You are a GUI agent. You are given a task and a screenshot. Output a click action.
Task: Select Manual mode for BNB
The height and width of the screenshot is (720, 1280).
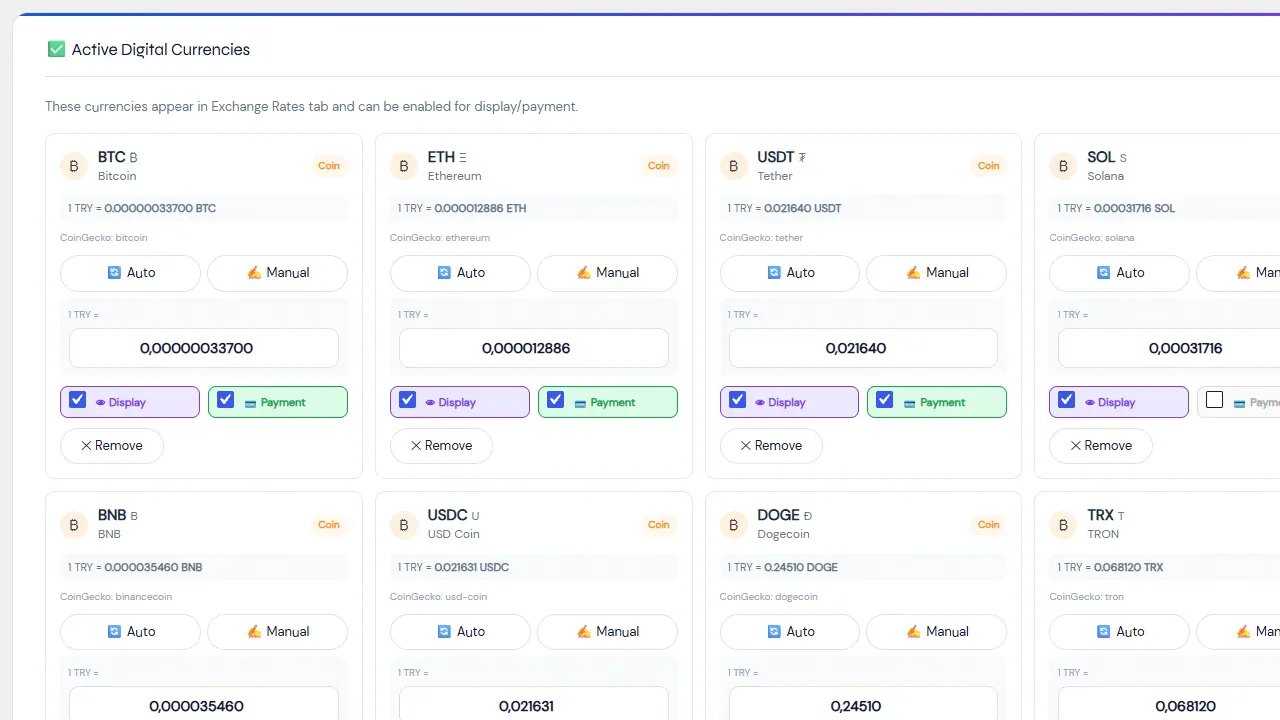(x=278, y=632)
